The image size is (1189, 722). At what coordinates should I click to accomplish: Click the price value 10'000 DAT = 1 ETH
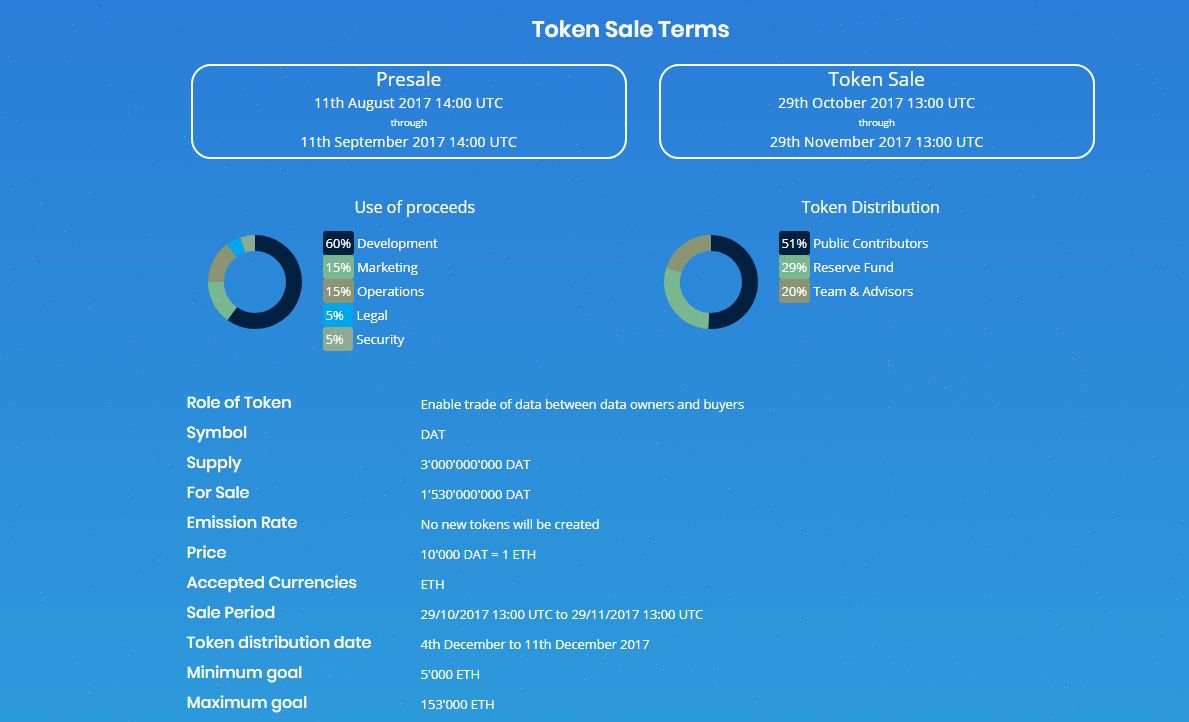[478, 554]
